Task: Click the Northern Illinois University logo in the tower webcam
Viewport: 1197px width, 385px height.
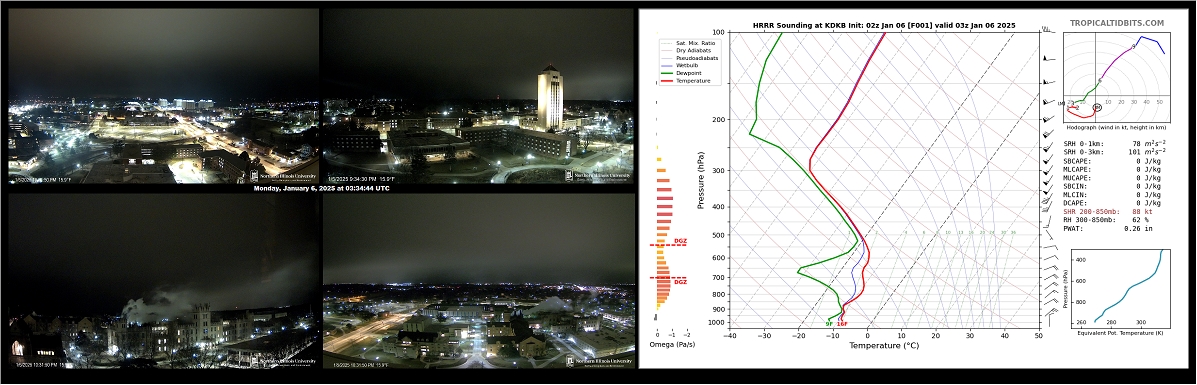Action: [598, 176]
